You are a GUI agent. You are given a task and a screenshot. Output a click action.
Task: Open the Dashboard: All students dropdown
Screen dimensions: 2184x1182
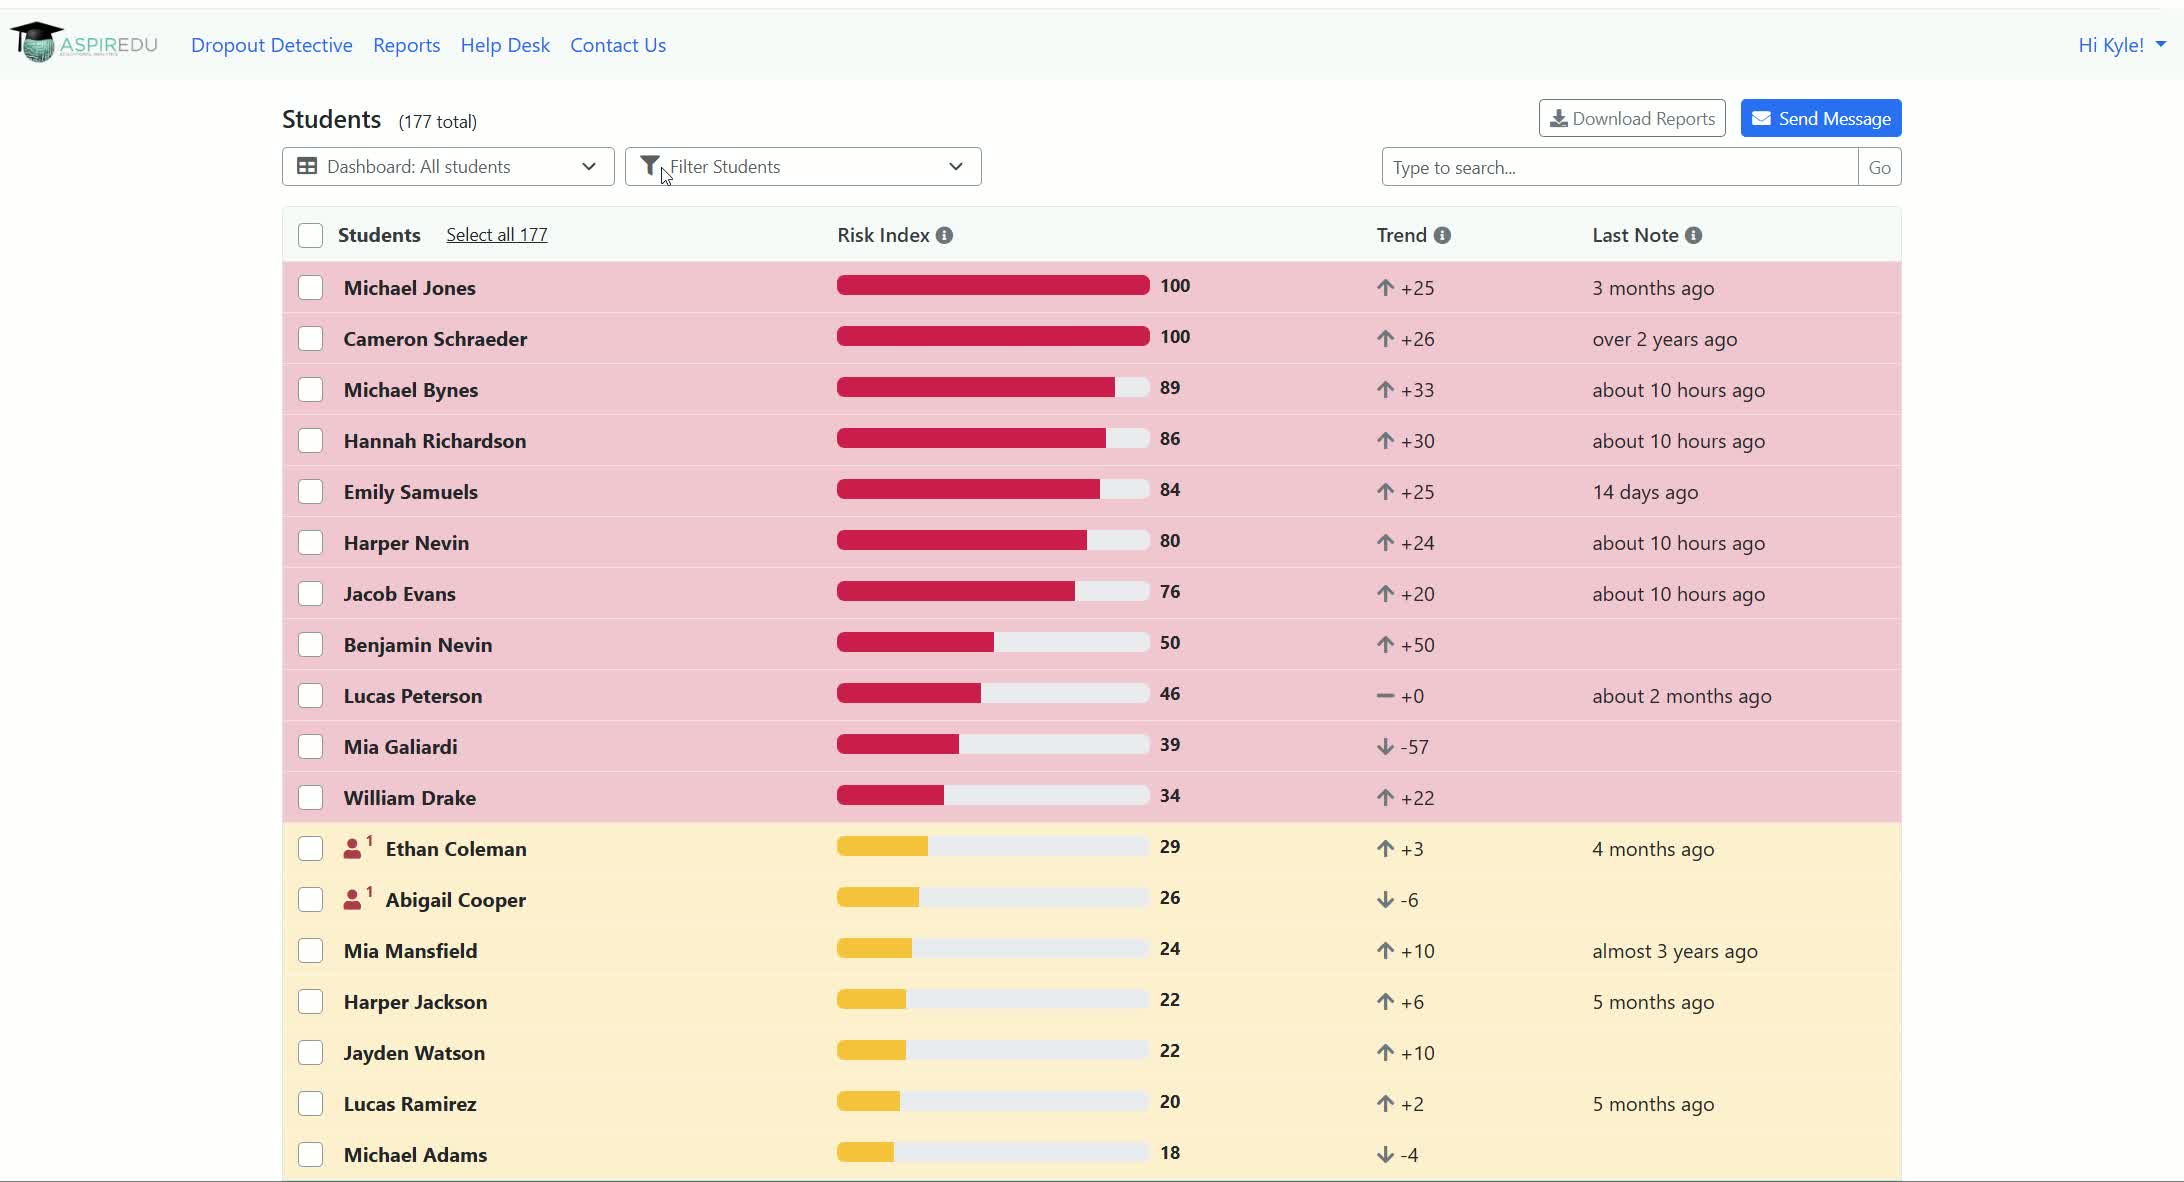click(448, 166)
